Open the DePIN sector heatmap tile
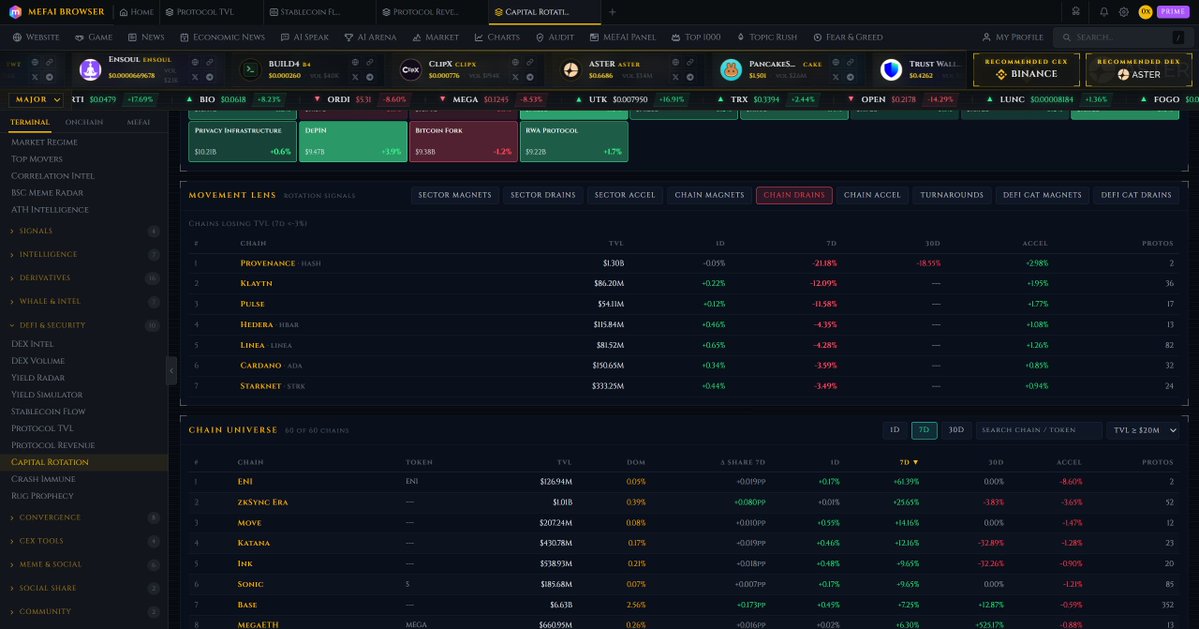Screen dimensions: 1199x629 [353, 141]
